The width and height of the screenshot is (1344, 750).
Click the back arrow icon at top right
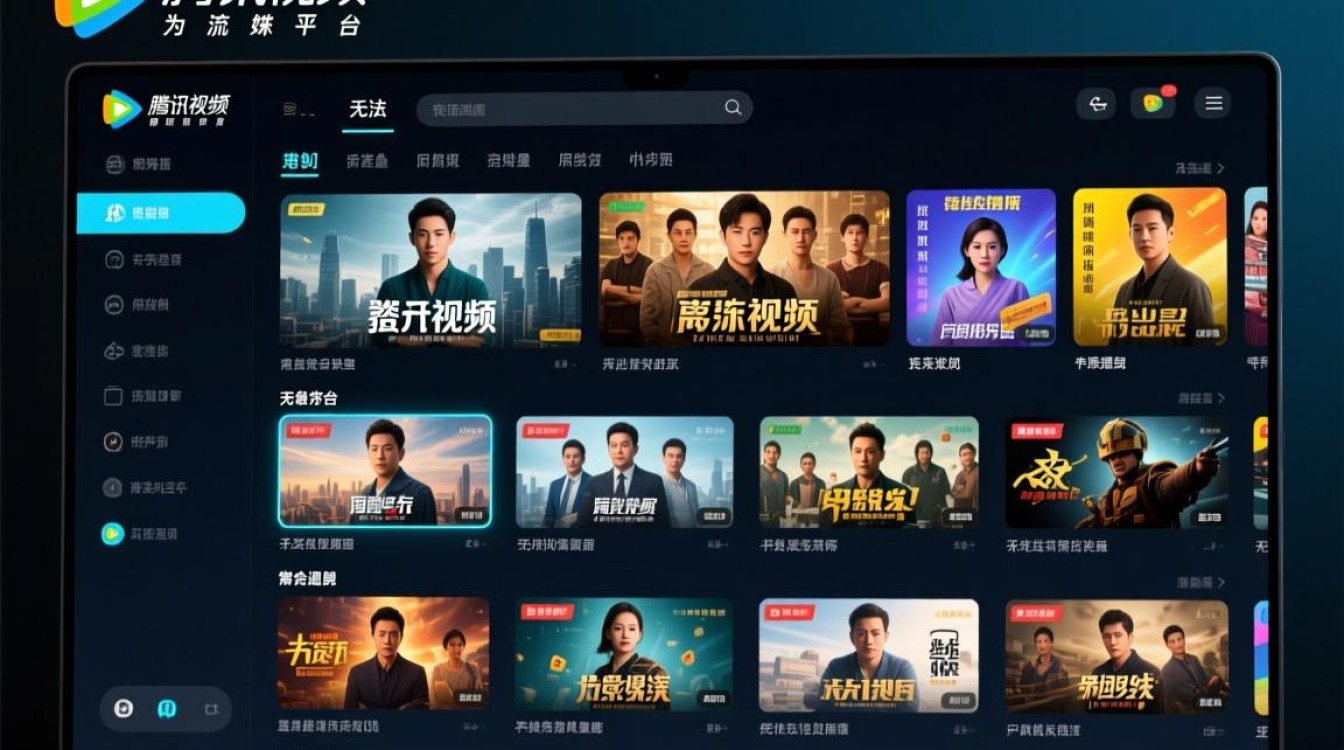coord(1097,103)
